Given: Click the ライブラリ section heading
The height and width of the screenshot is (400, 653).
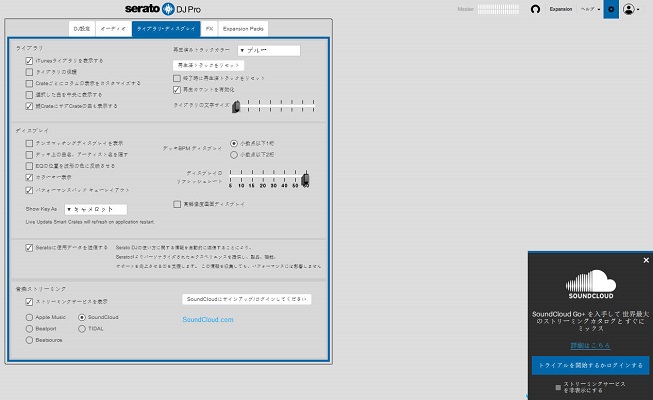Looking at the screenshot, I should coord(29,48).
